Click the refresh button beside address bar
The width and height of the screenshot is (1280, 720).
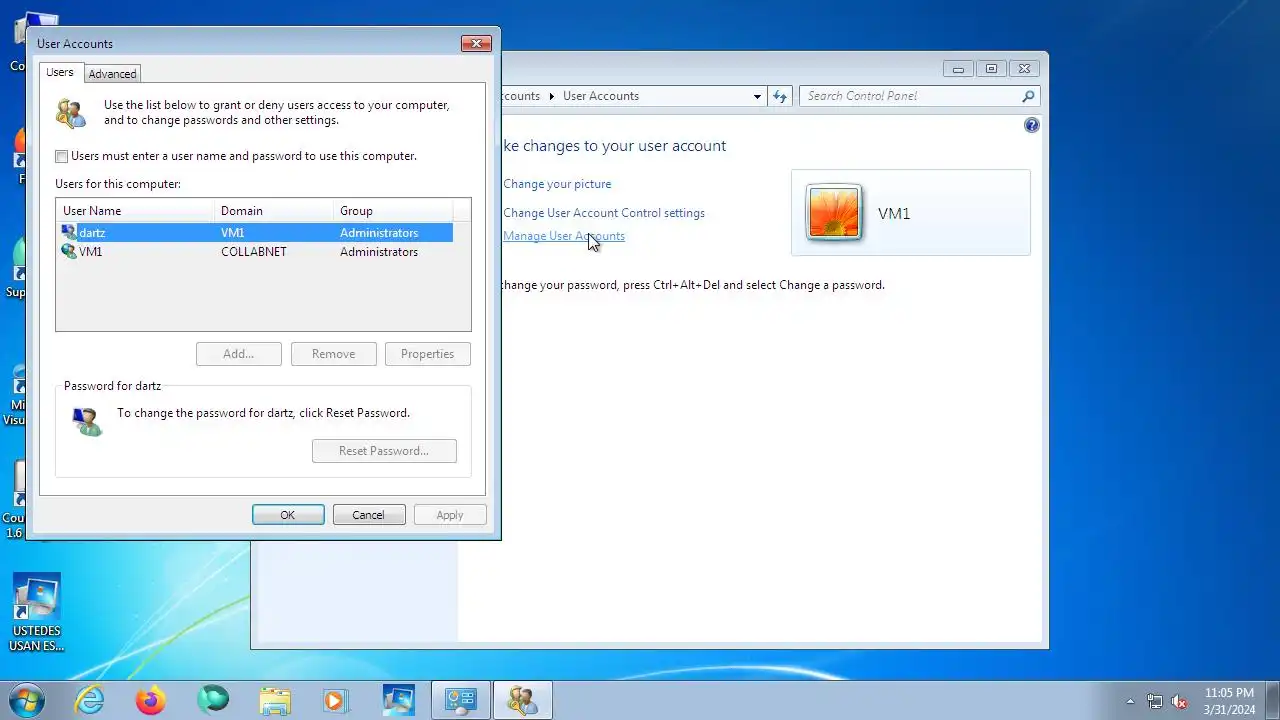click(x=781, y=96)
